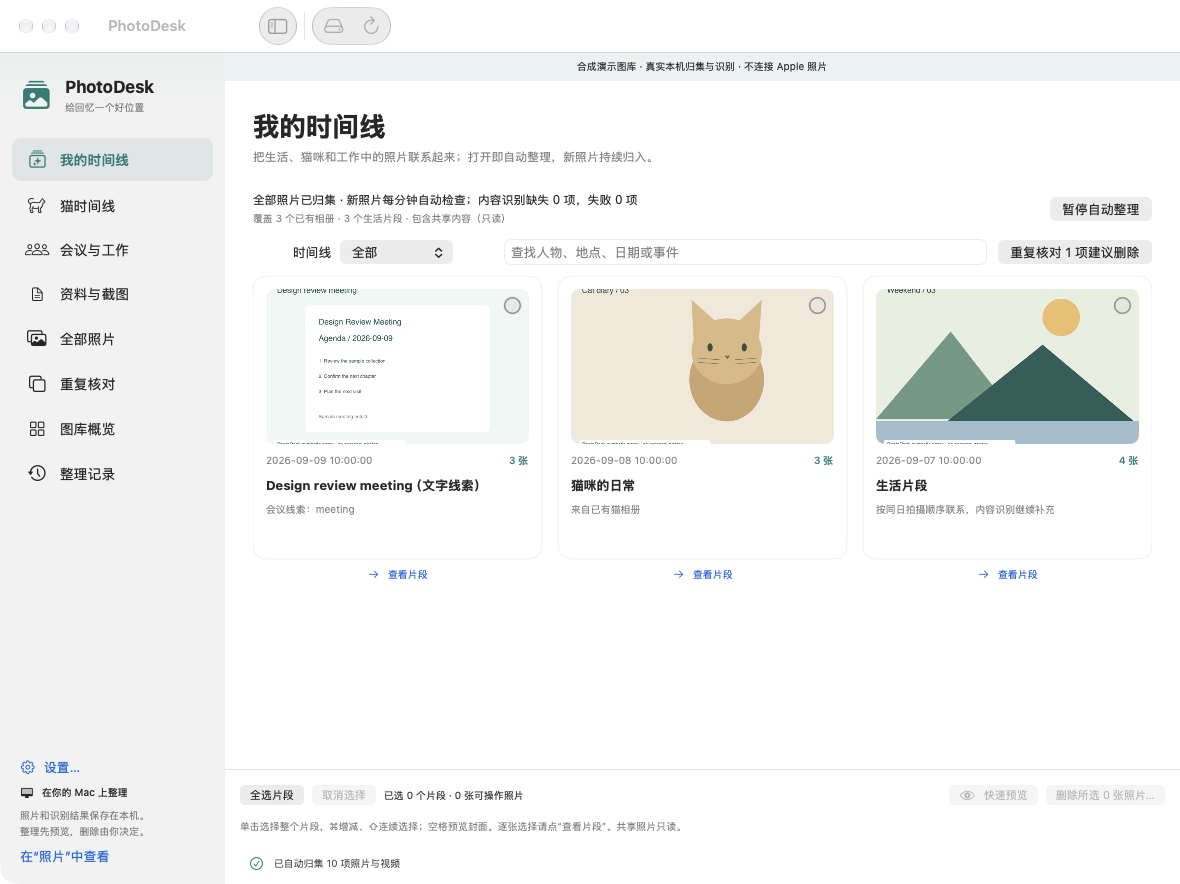
Task: Click the refresh arrow icon in toolbar
Action: tap(371, 26)
